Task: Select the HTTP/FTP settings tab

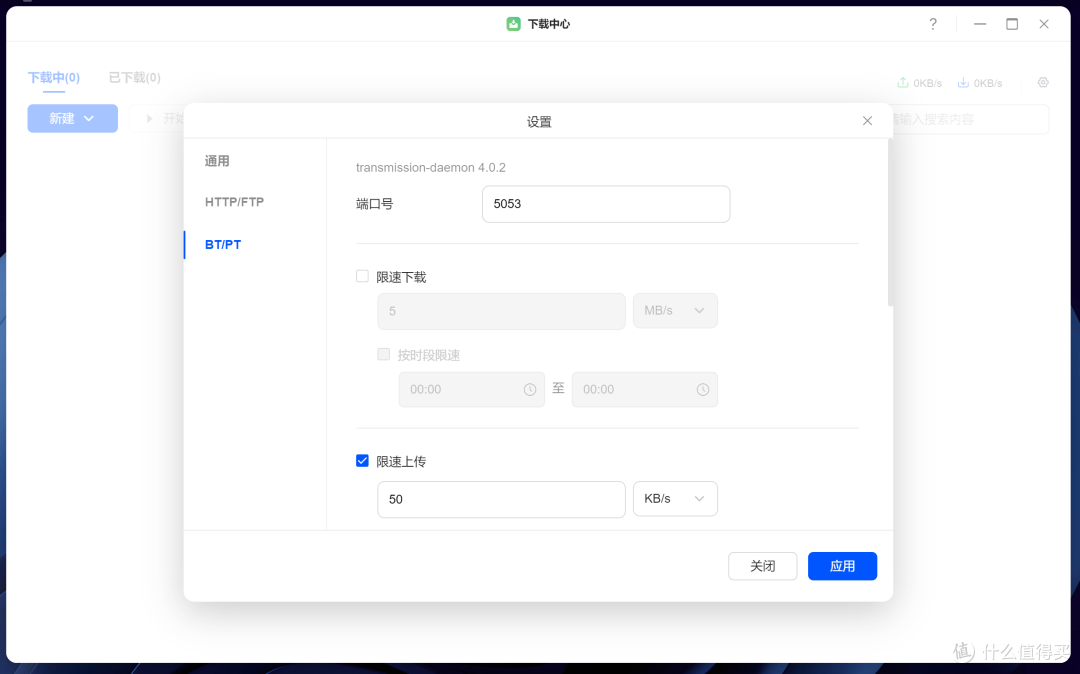Action: 234,202
